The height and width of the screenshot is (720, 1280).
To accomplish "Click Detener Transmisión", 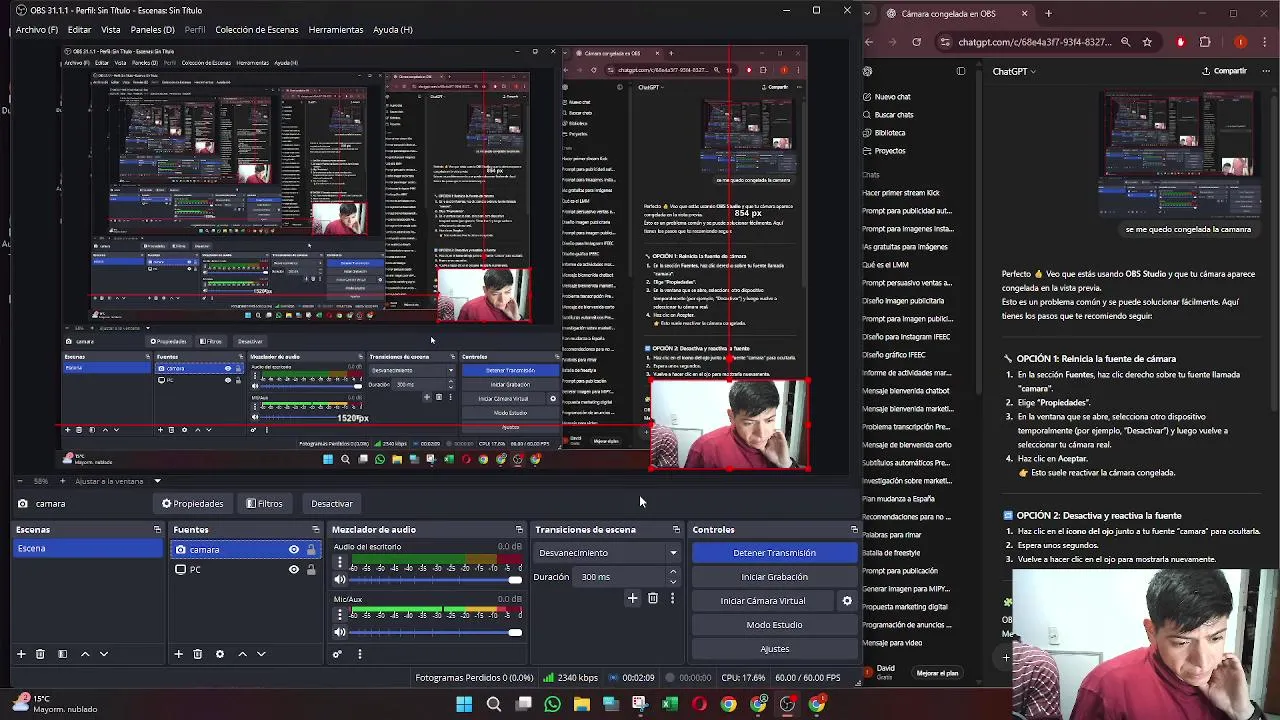I will (x=774, y=552).
